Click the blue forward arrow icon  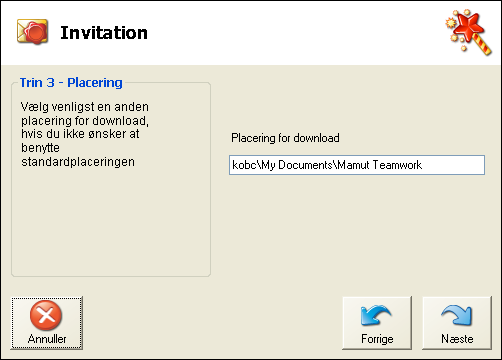tap(456, 315)
